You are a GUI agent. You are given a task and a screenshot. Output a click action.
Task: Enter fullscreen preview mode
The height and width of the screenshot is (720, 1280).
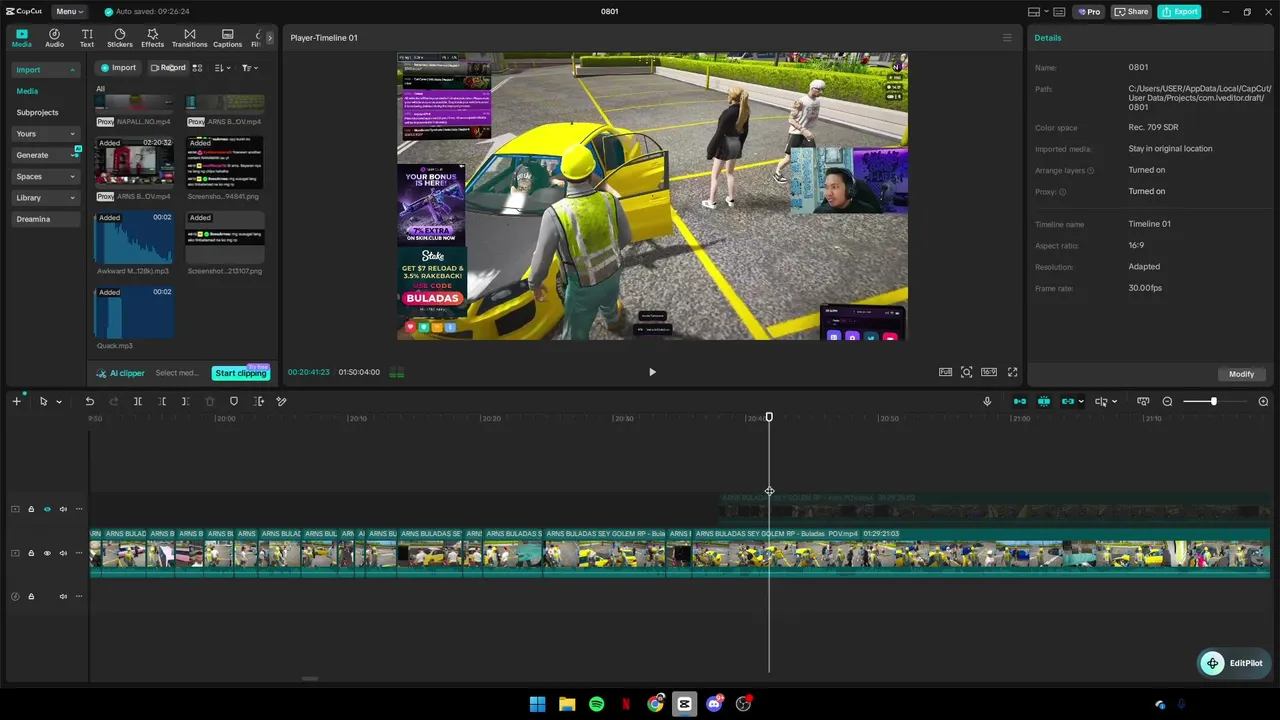click(x=1012, y=372)
